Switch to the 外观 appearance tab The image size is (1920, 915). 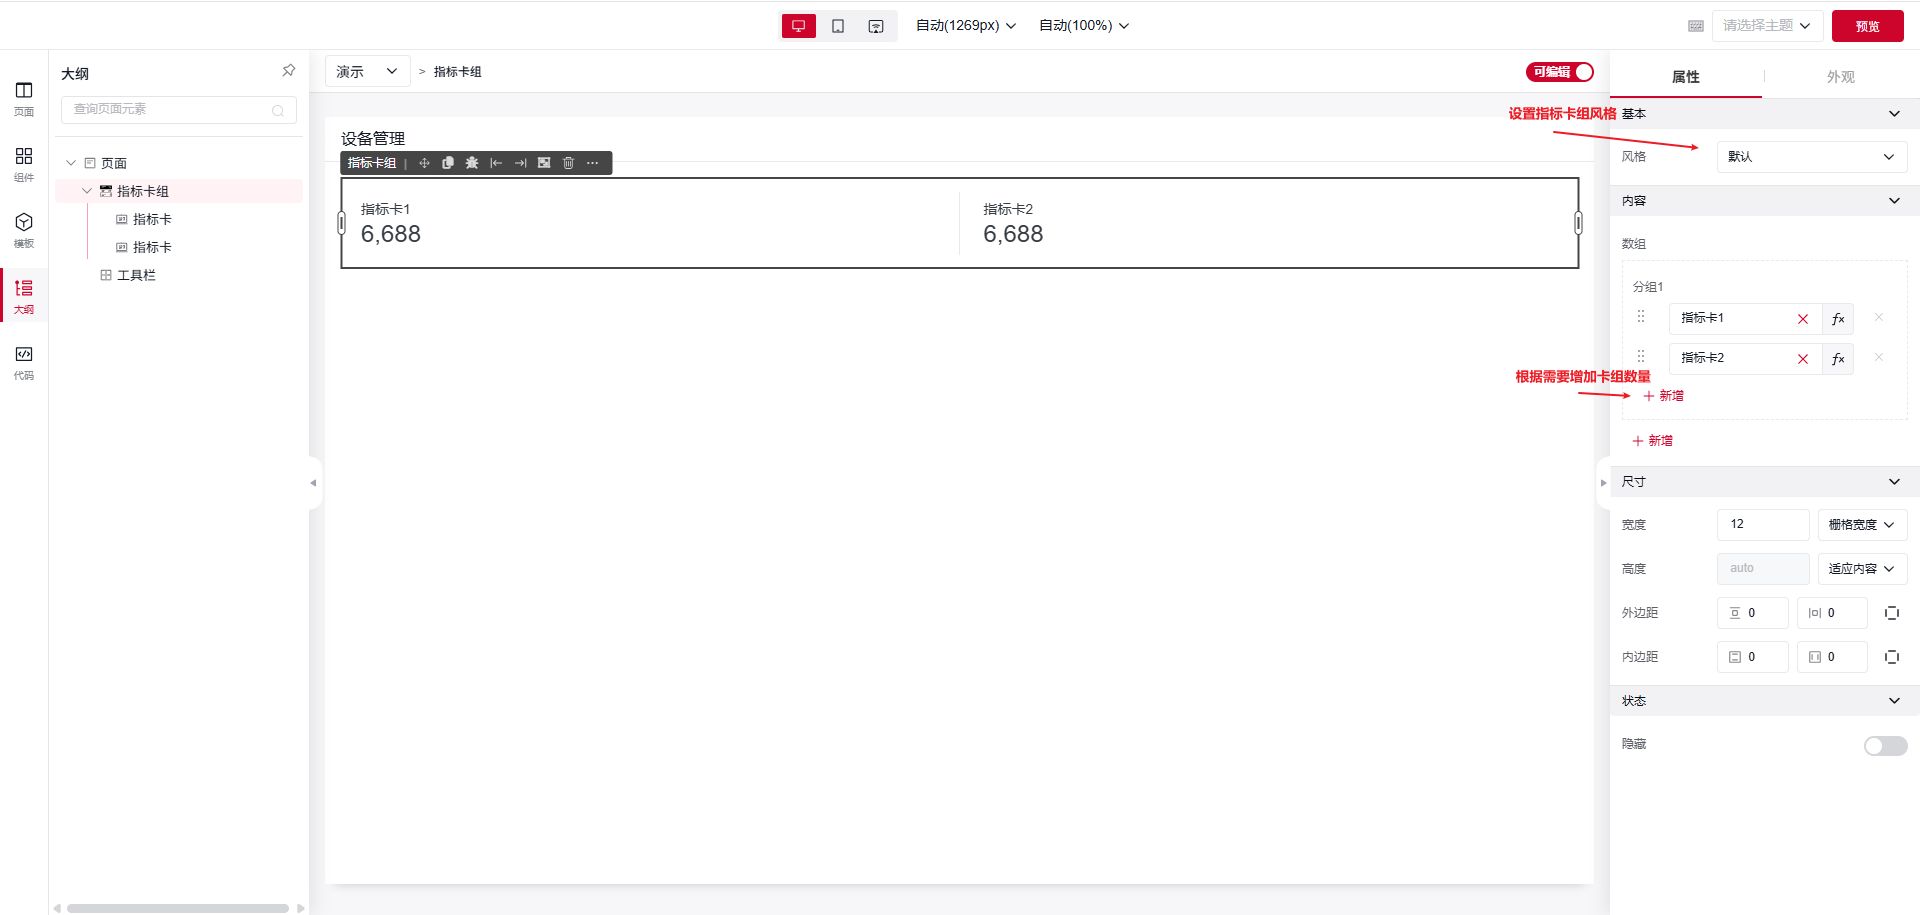pyautogui.click(x=1840, y=77)
